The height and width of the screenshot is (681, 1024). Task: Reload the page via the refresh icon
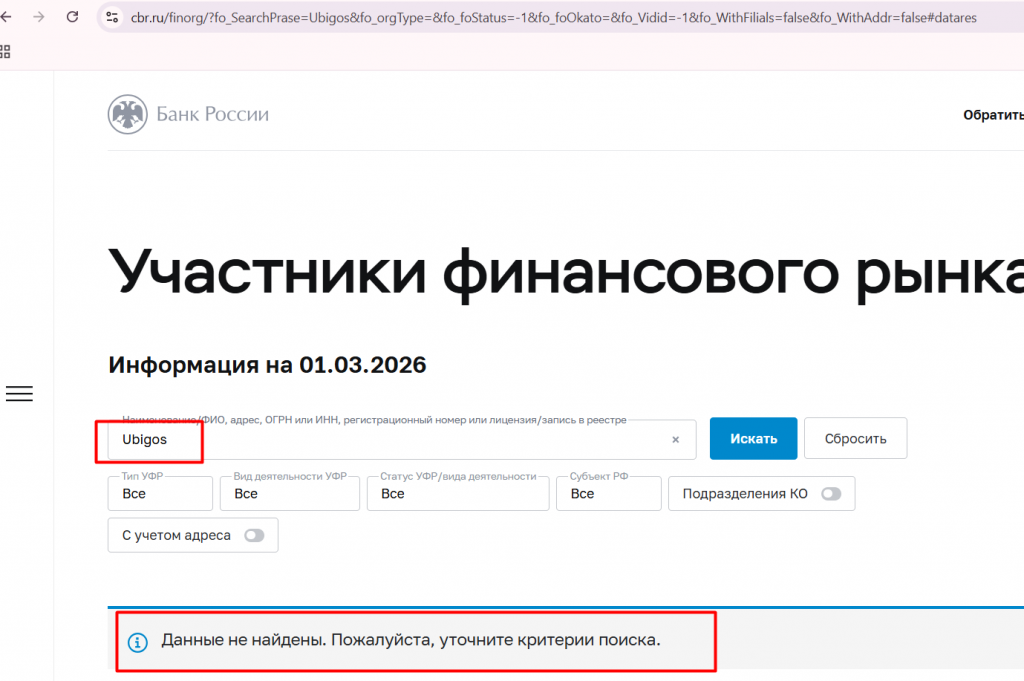(71, 17)
